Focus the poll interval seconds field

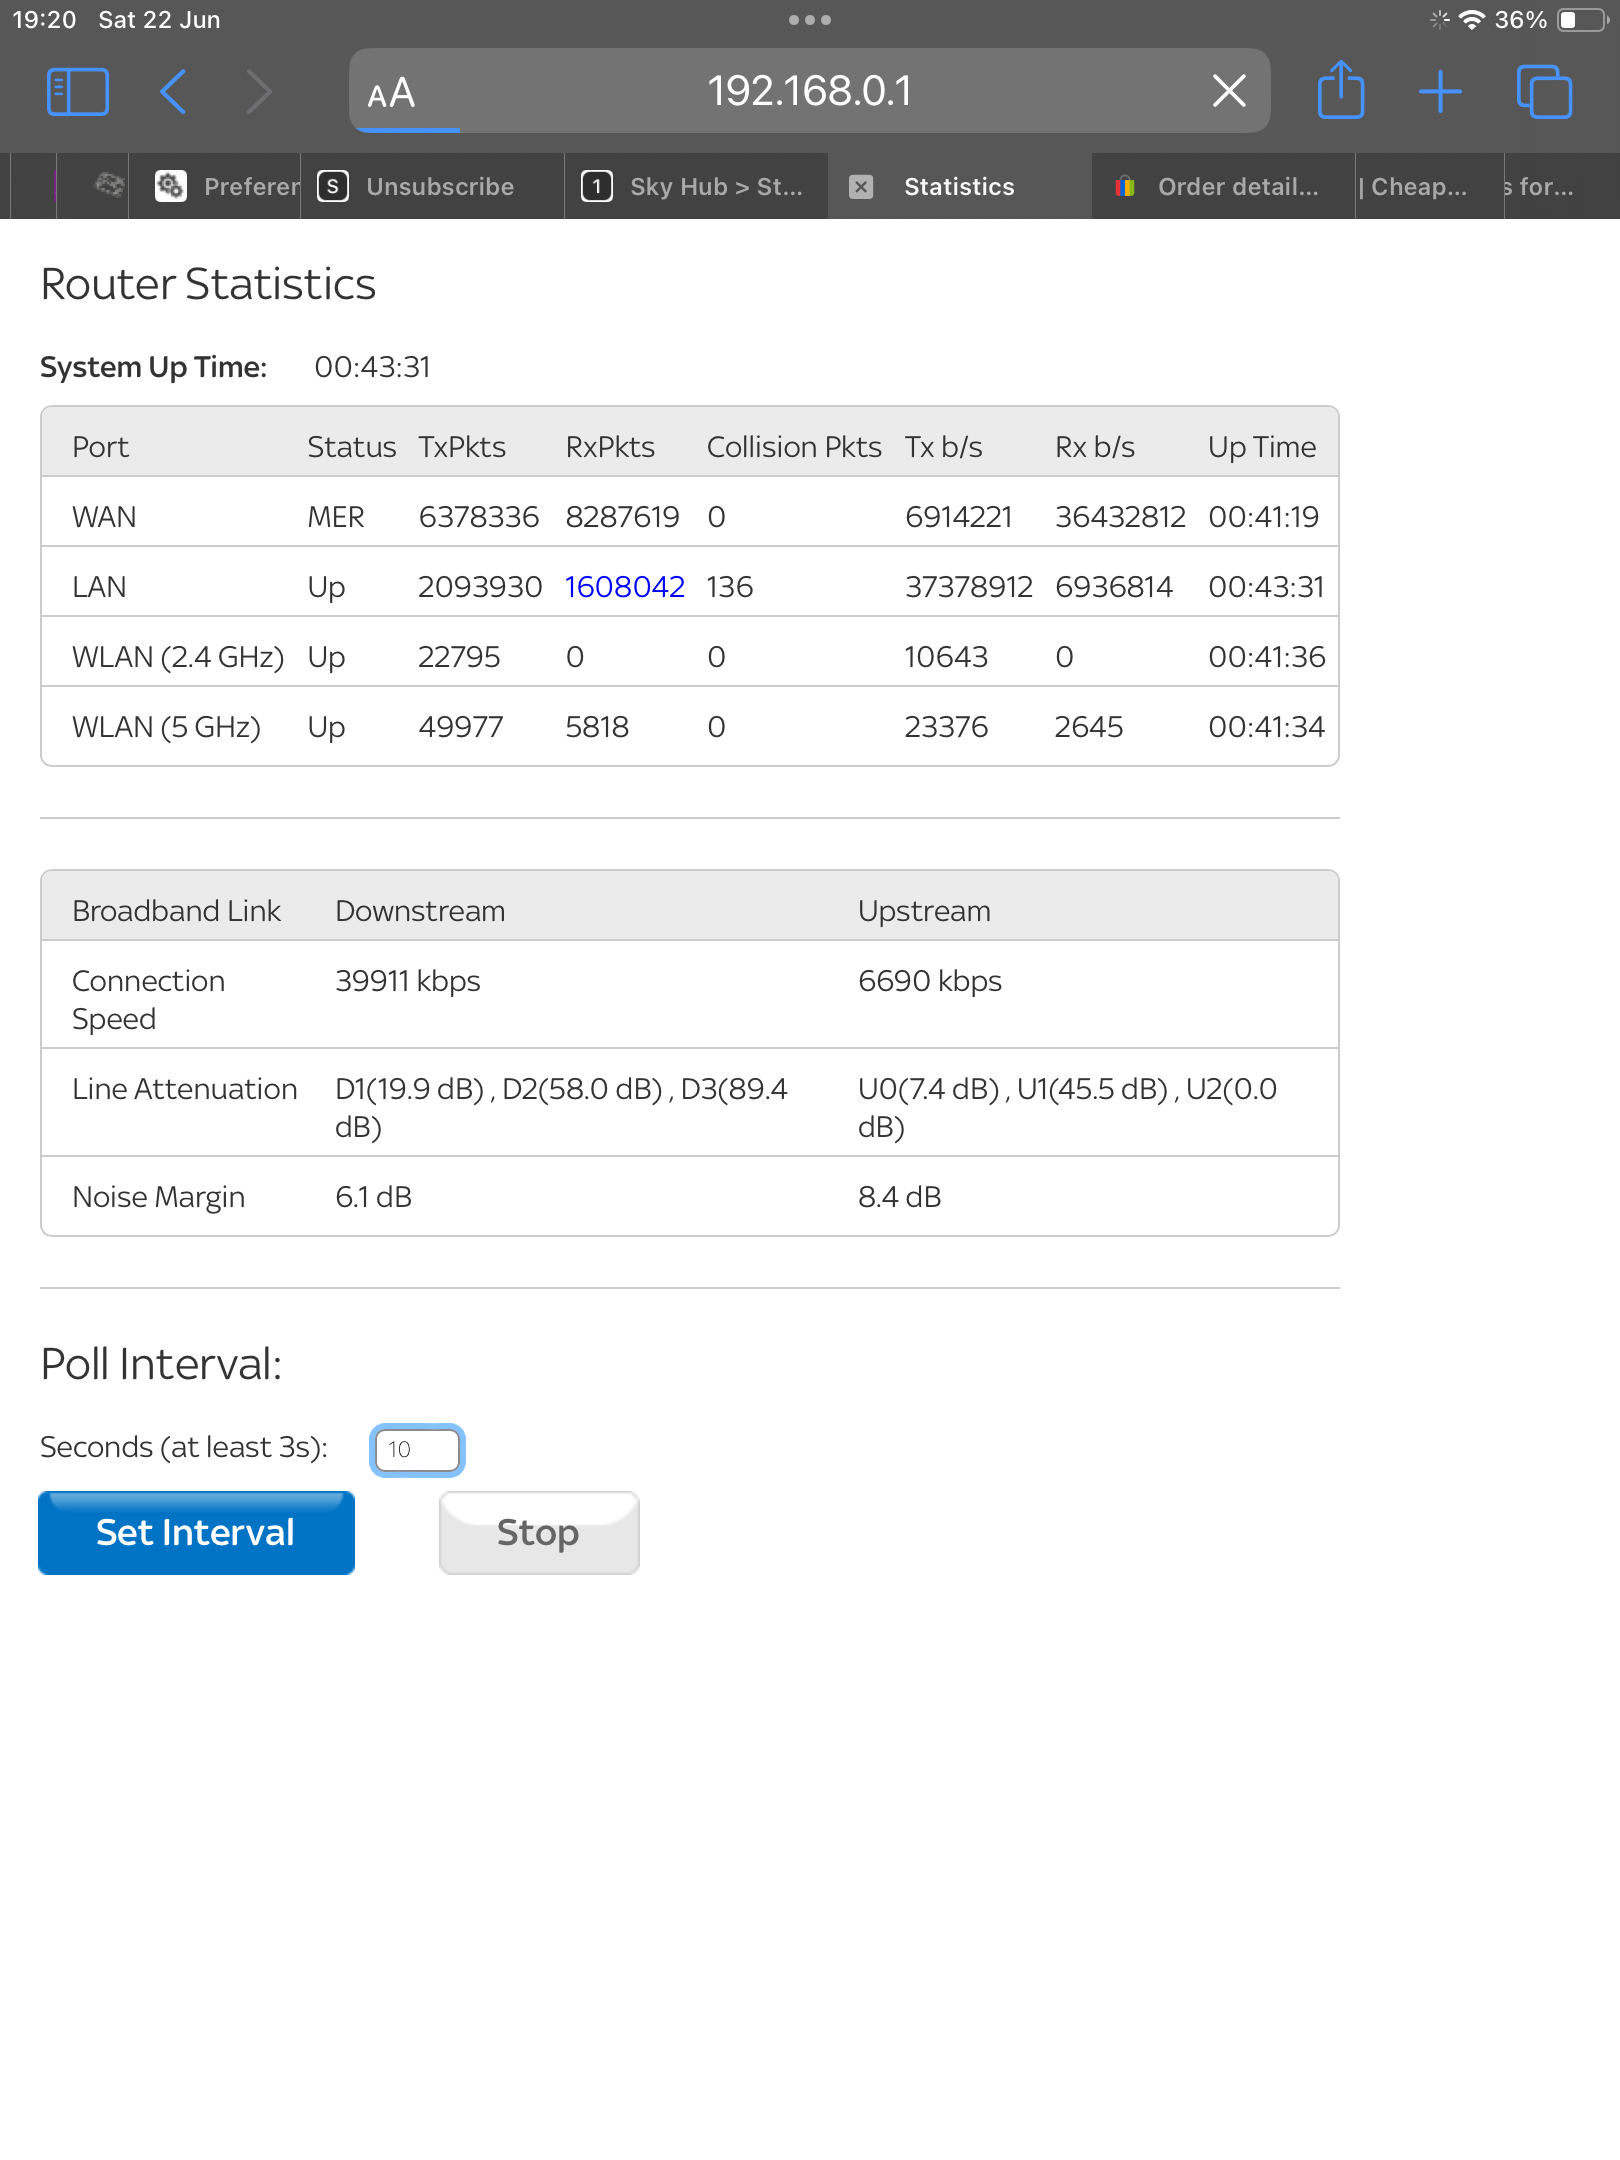pyautogui.click(x=417, y=1450)
